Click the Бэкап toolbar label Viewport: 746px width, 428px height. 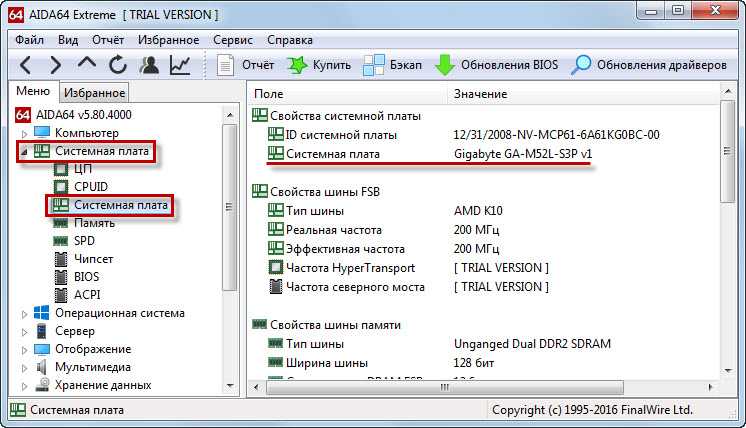pos(406,65)
